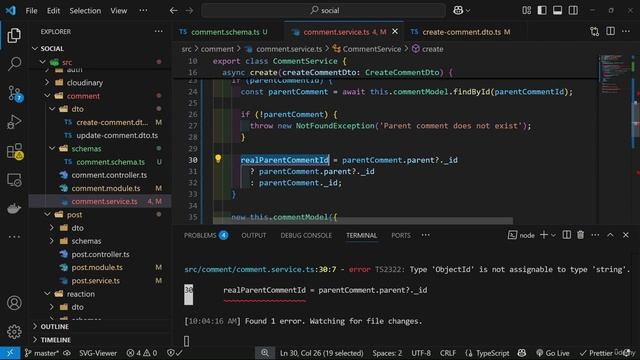
Task: Open the status bar zoom control
Action: click(x=264, y=353)
